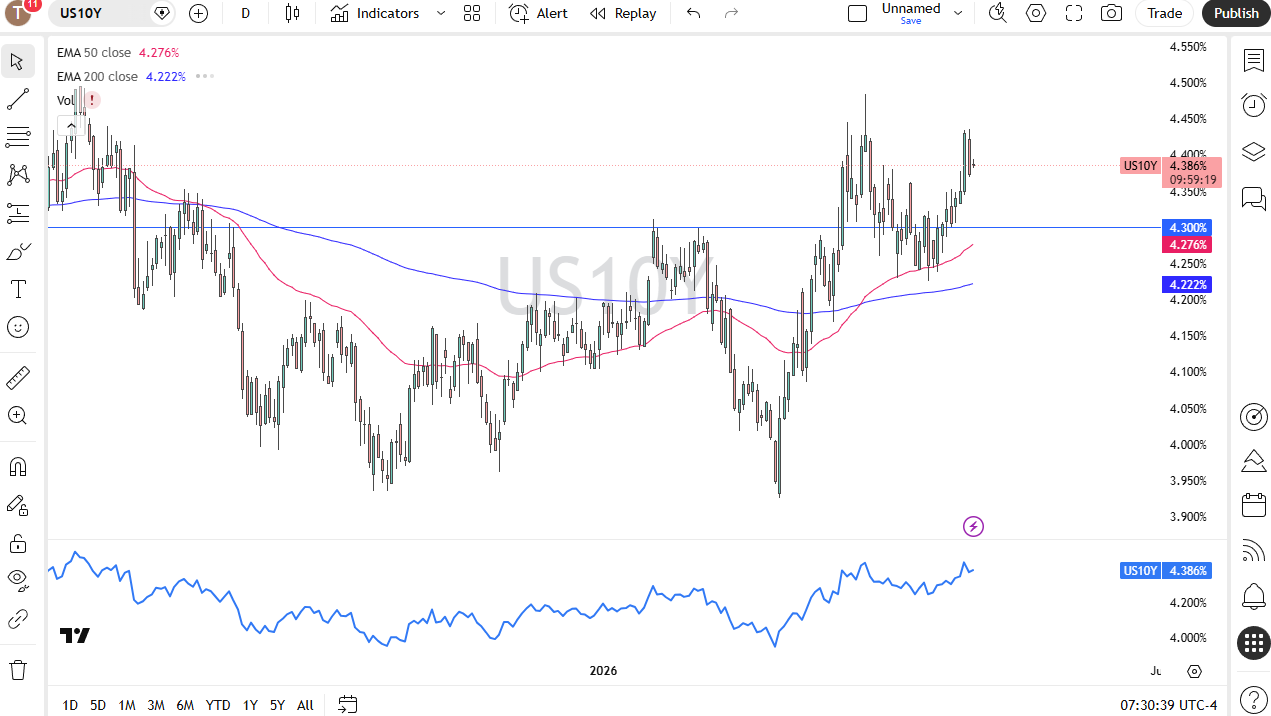Create an Alert
This screenshot has width=1271, height=716.
pos(538,13)
